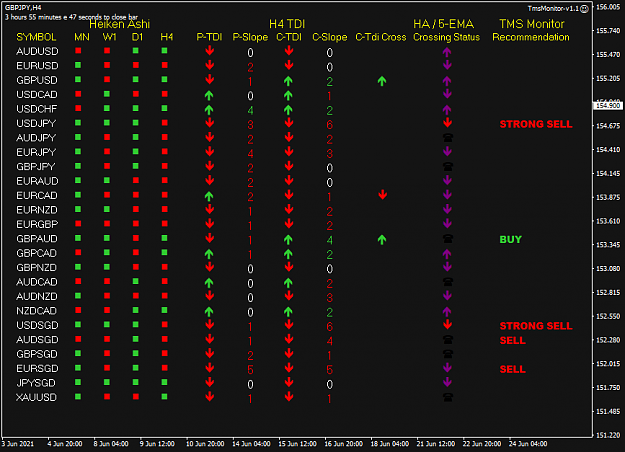Click the P-Slope value 5 for EURSGD

pos(250,369)
